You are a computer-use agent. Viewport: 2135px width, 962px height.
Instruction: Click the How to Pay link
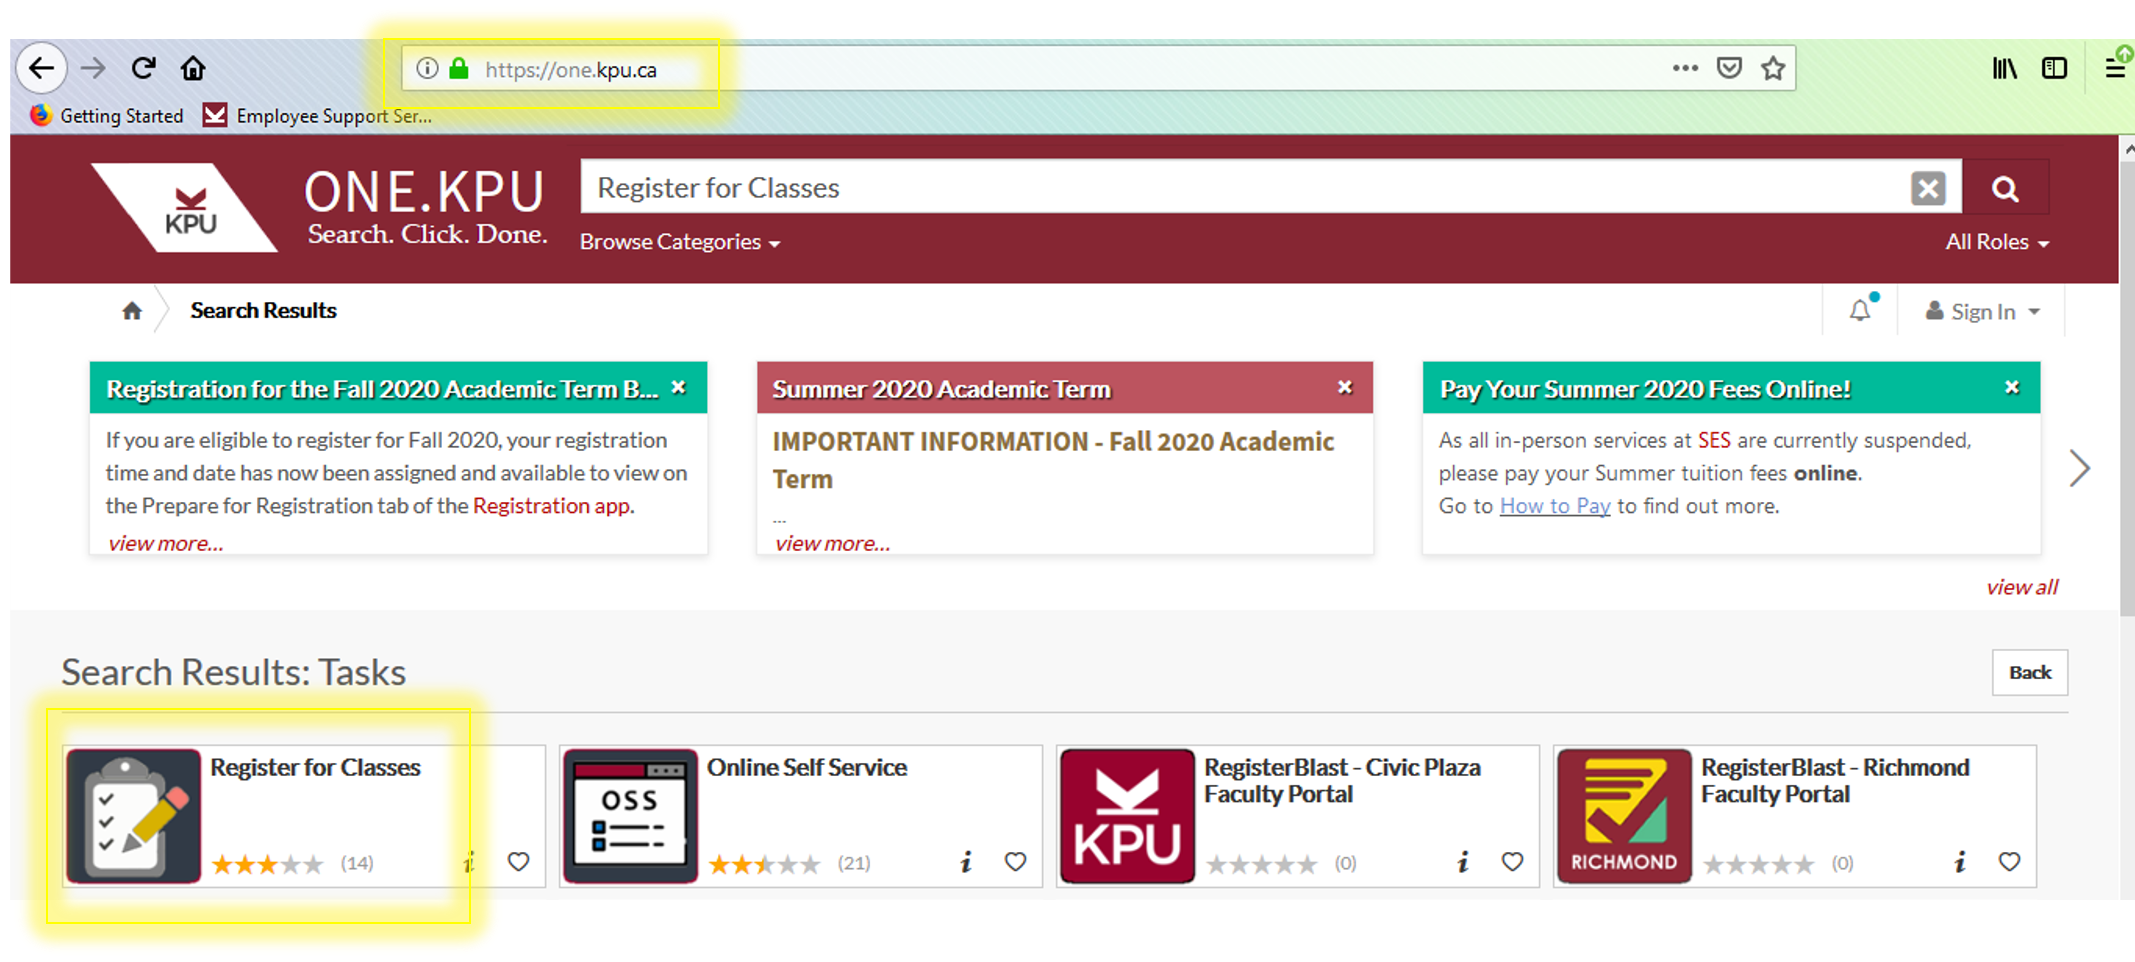coord(1553,506)
